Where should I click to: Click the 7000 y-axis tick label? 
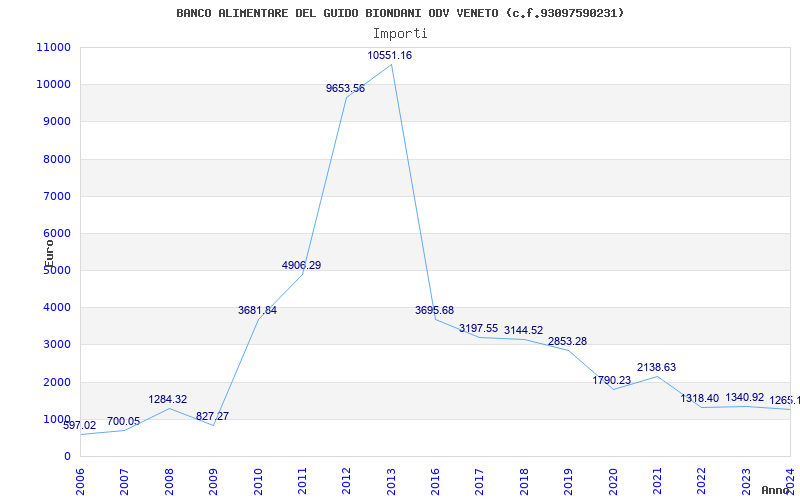pos(56,196)
